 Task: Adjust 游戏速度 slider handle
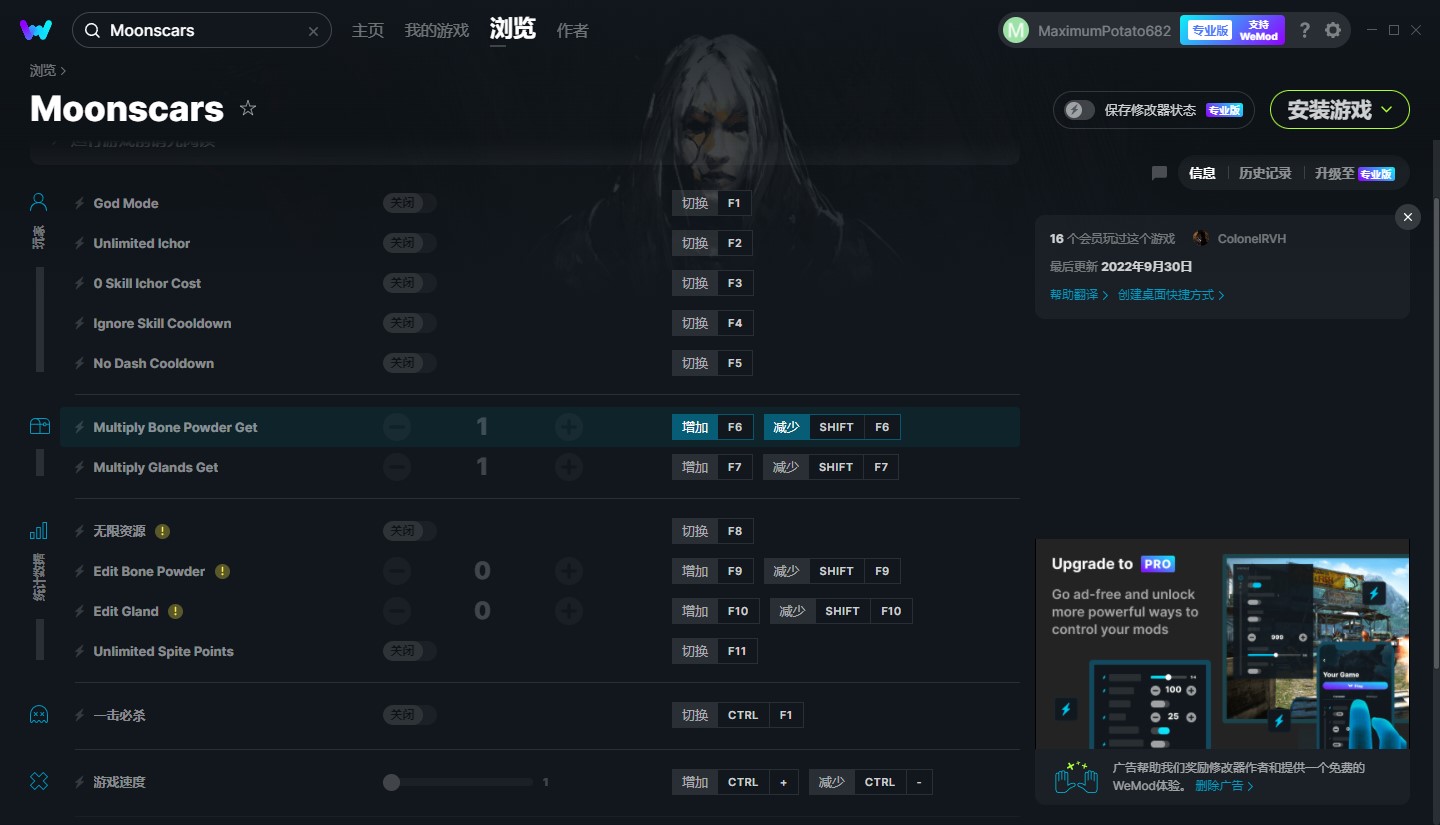click(x=392, y=782)
